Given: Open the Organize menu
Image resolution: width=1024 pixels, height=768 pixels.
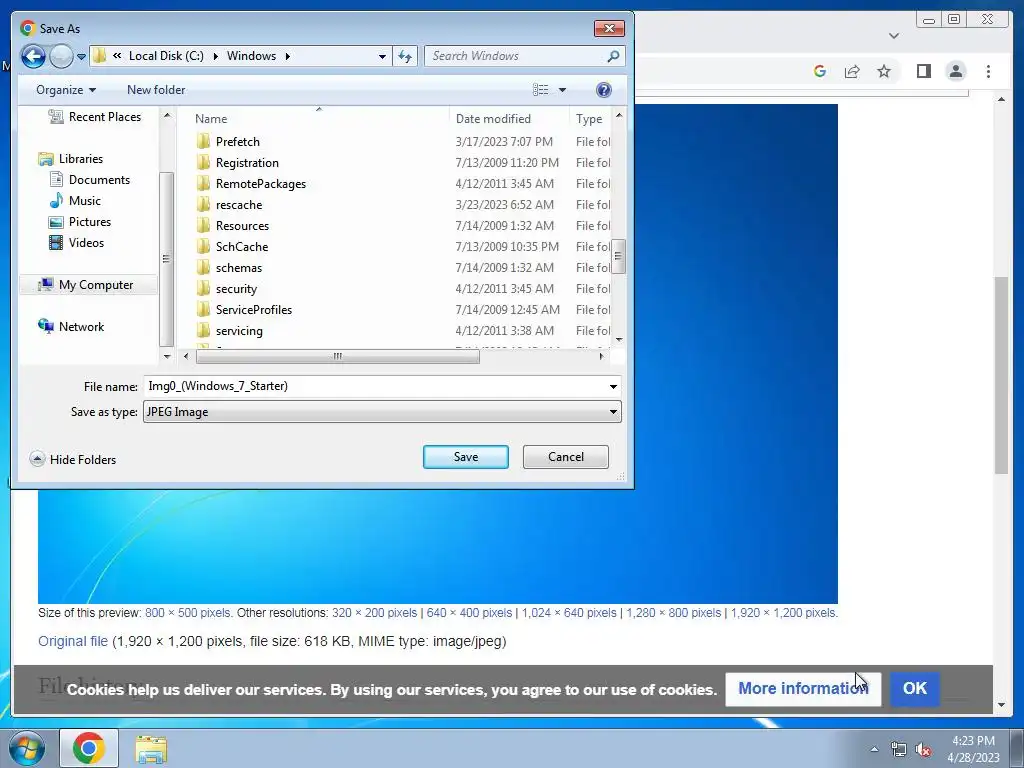Looking at the screenshot, I should pyautogui.click(x=65, y=90).
